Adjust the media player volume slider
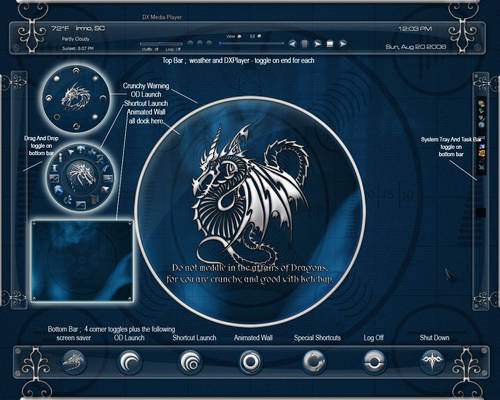 tap(161, 44)
